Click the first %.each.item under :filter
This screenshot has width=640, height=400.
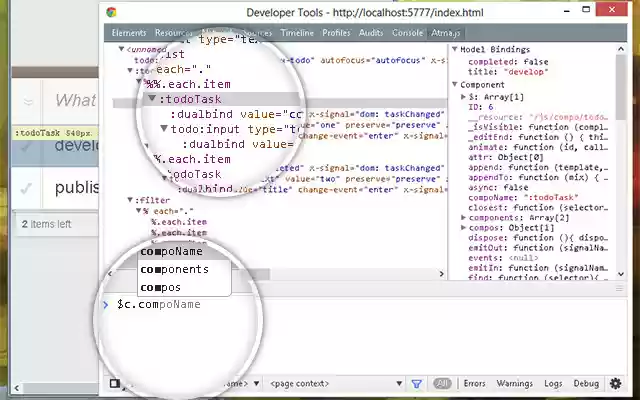(179, 222)
